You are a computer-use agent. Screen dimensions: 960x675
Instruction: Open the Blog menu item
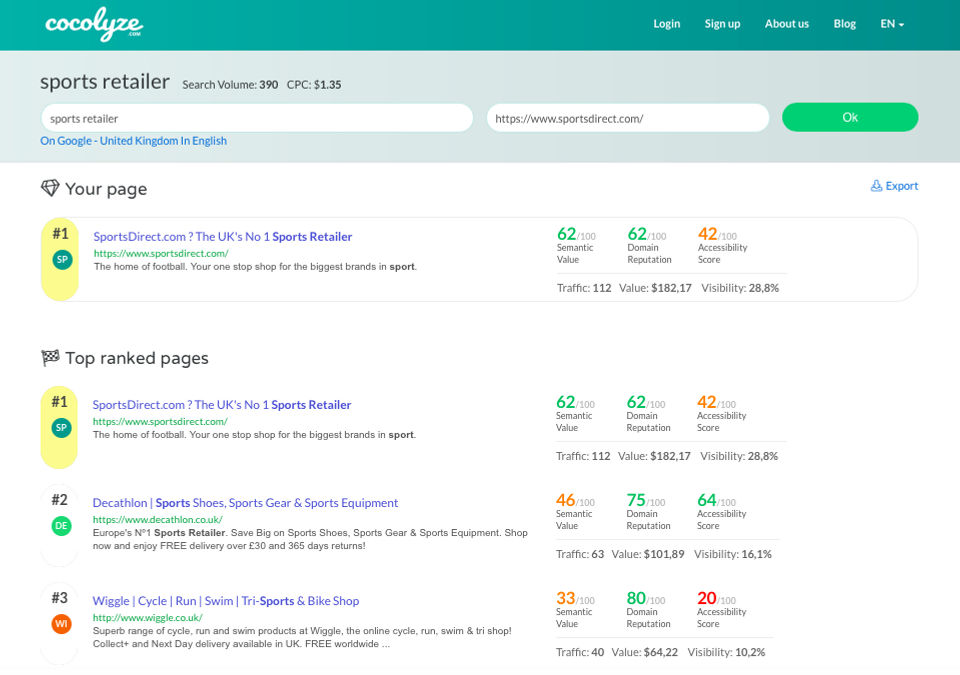point(844,24)
